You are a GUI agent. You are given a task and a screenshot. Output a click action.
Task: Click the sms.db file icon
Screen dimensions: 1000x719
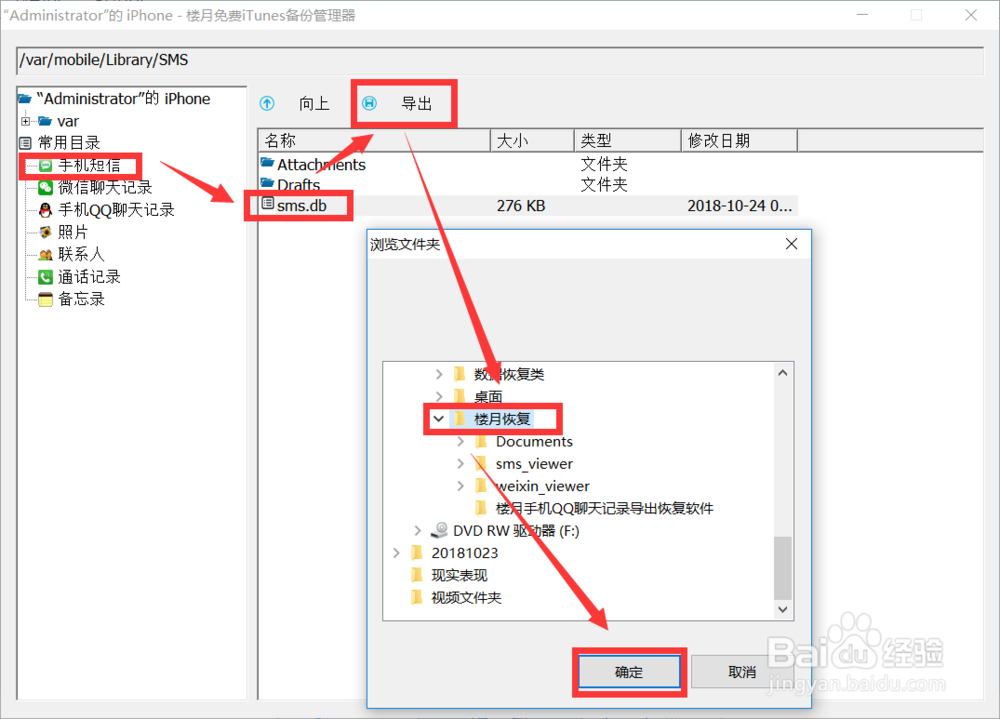pyautogui.click(x=268, y=204)
